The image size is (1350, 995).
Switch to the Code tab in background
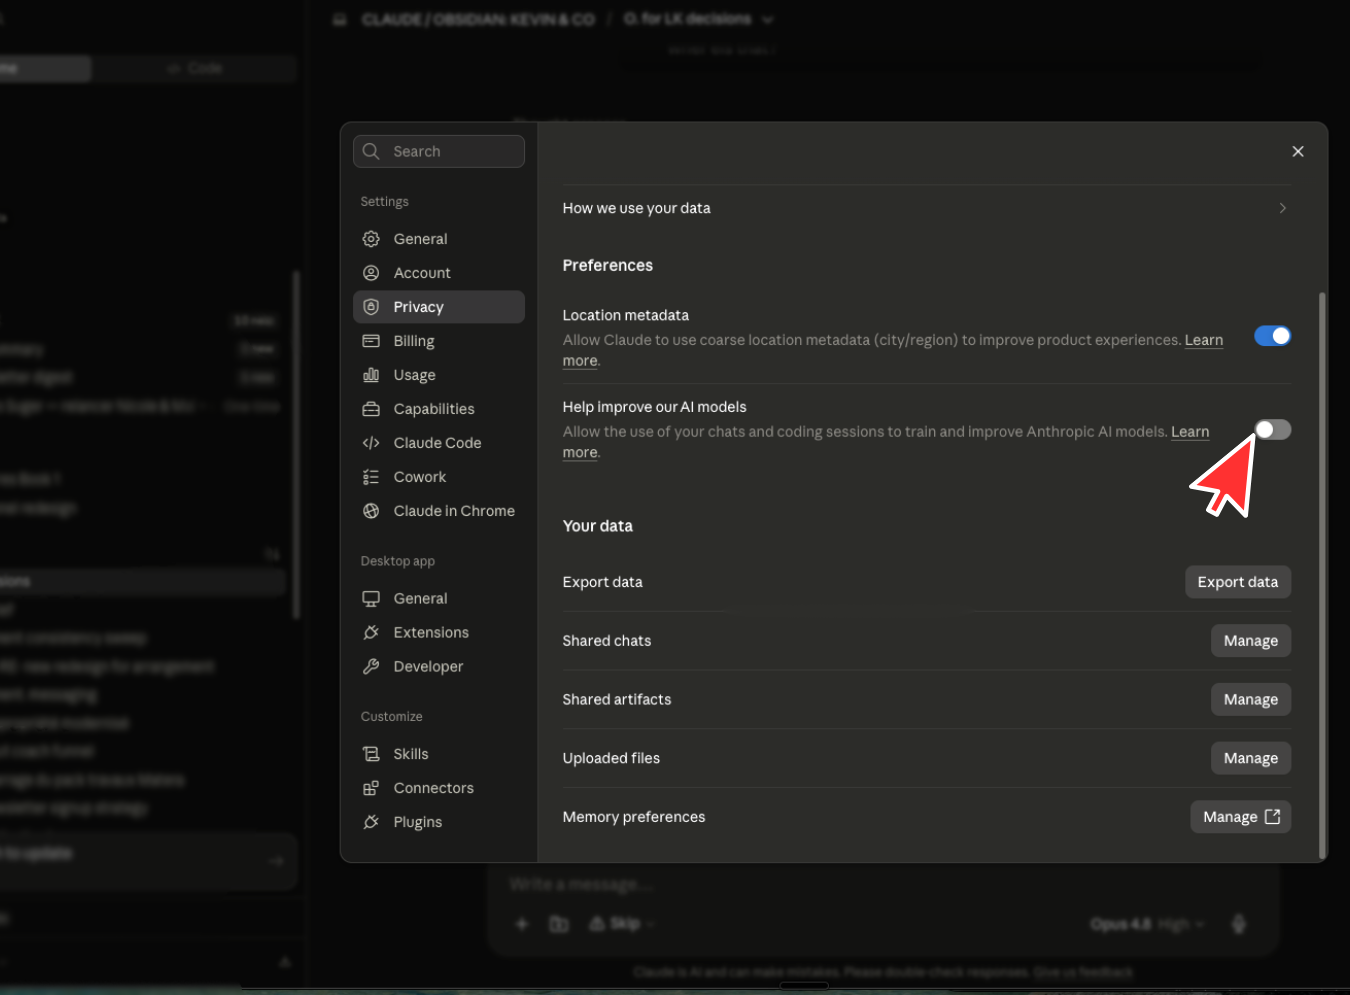click(196, 68)
